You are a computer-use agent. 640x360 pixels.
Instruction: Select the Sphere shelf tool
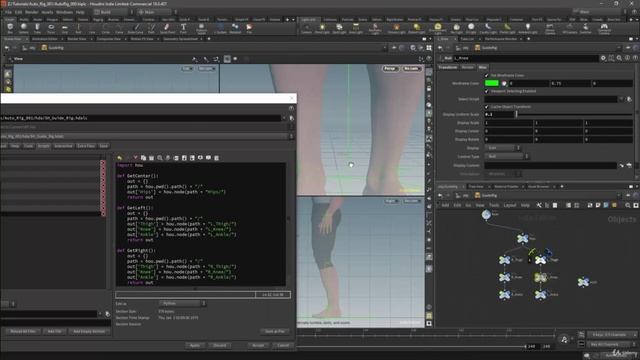coord(24,28)
